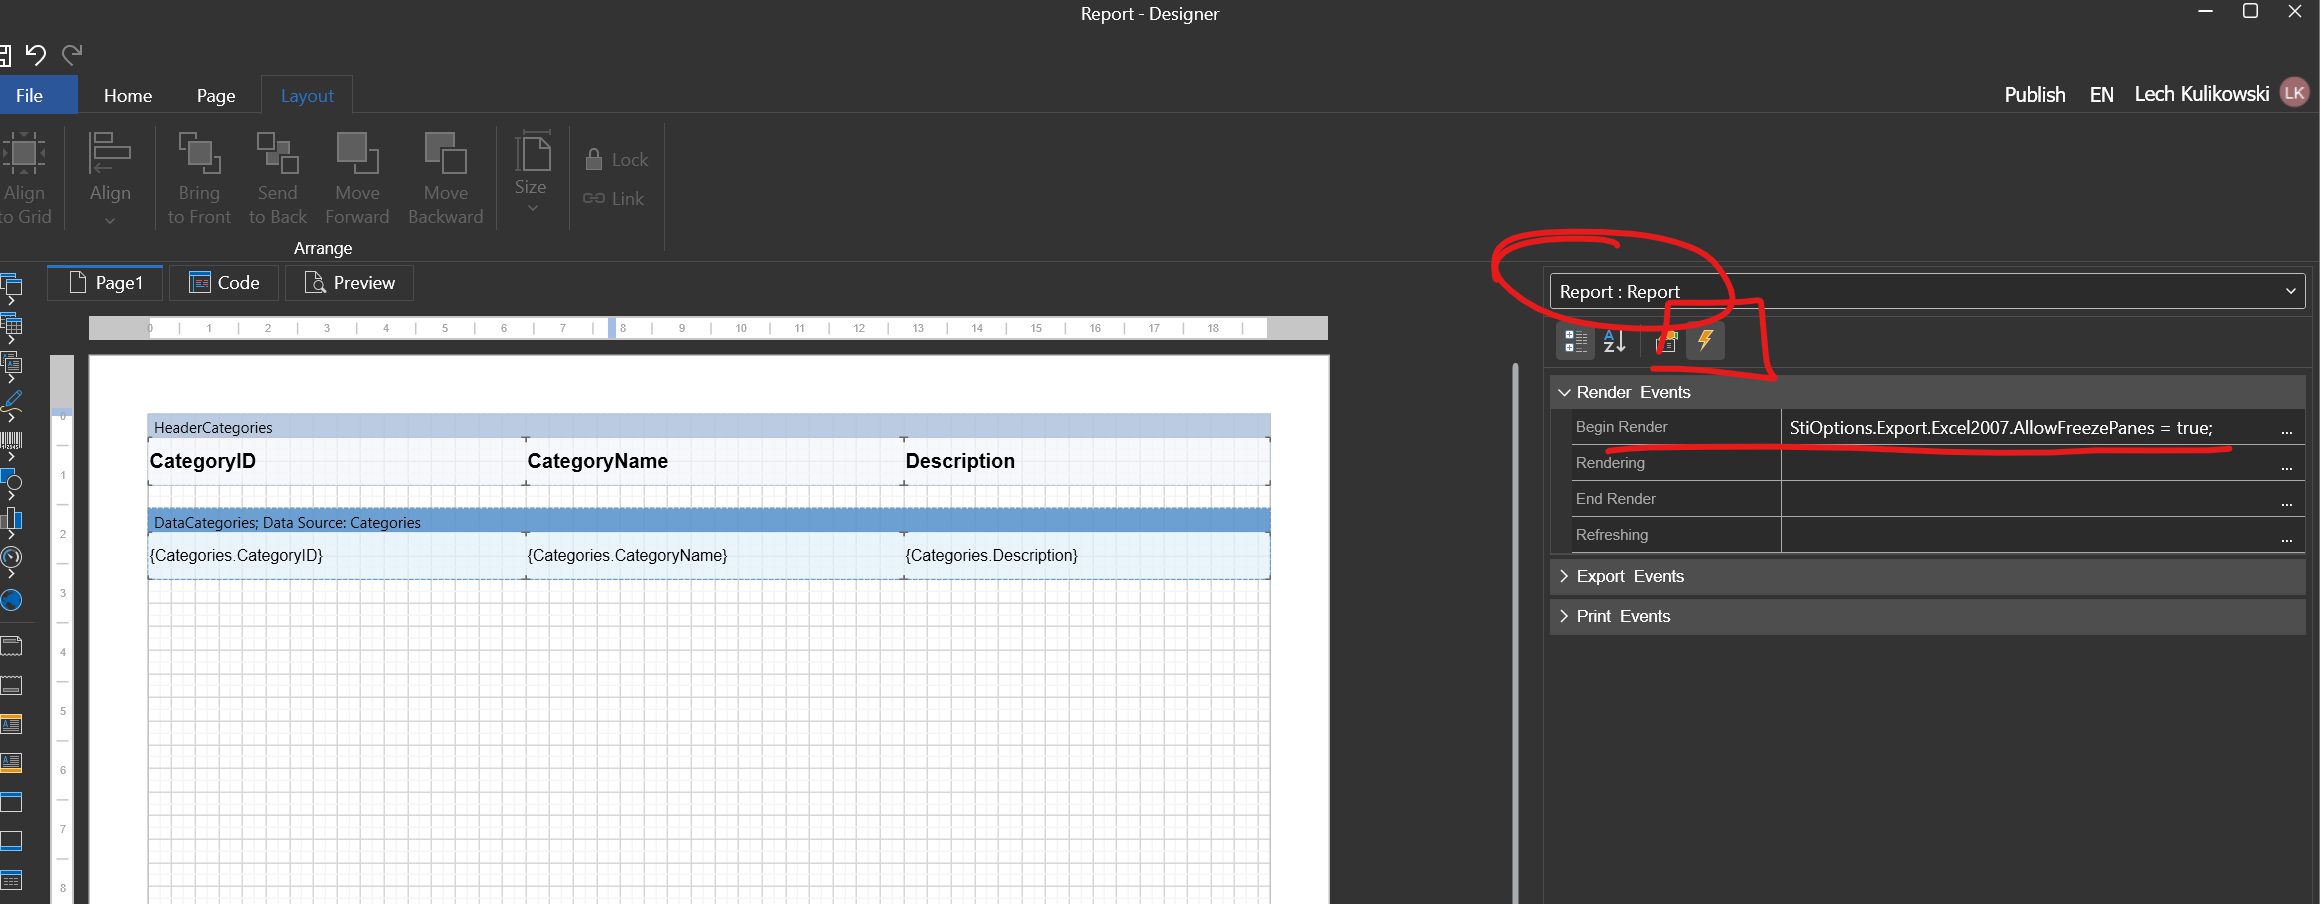This screenshot has height=904, width=2320.
Task: Expand the Export Events group
Action: tap(1565, 576)
